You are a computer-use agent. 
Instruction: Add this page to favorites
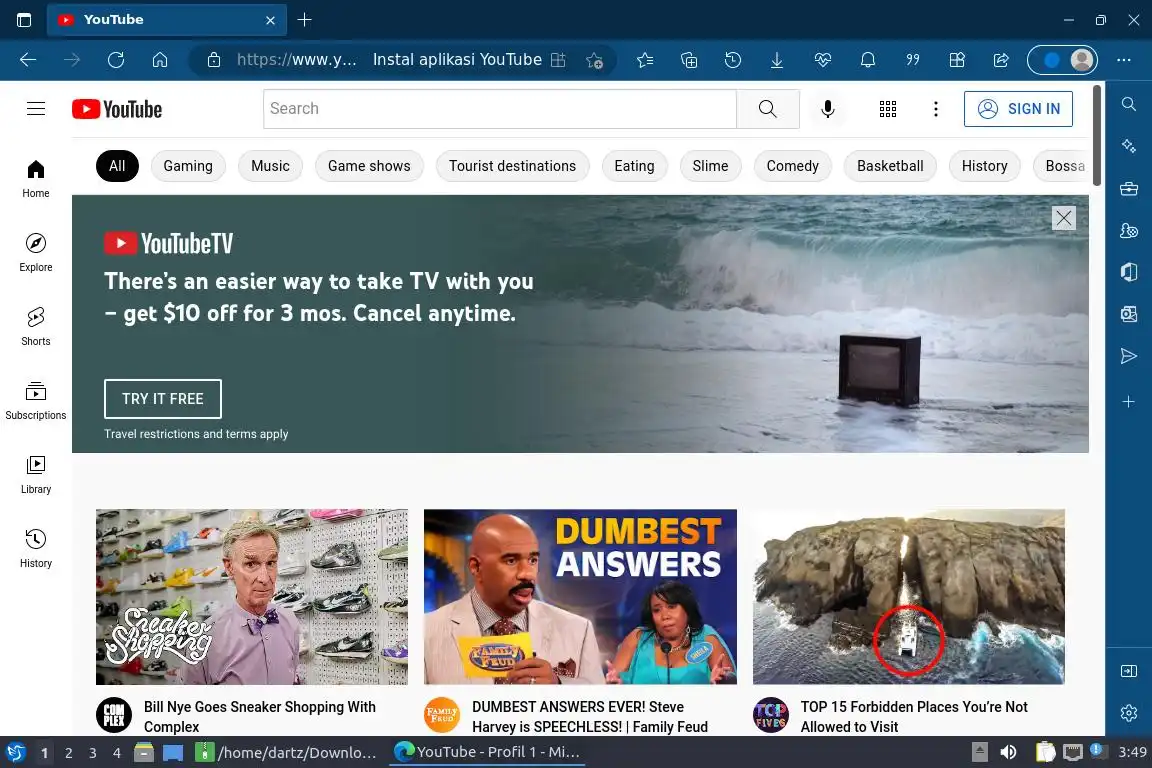(594, 60)
